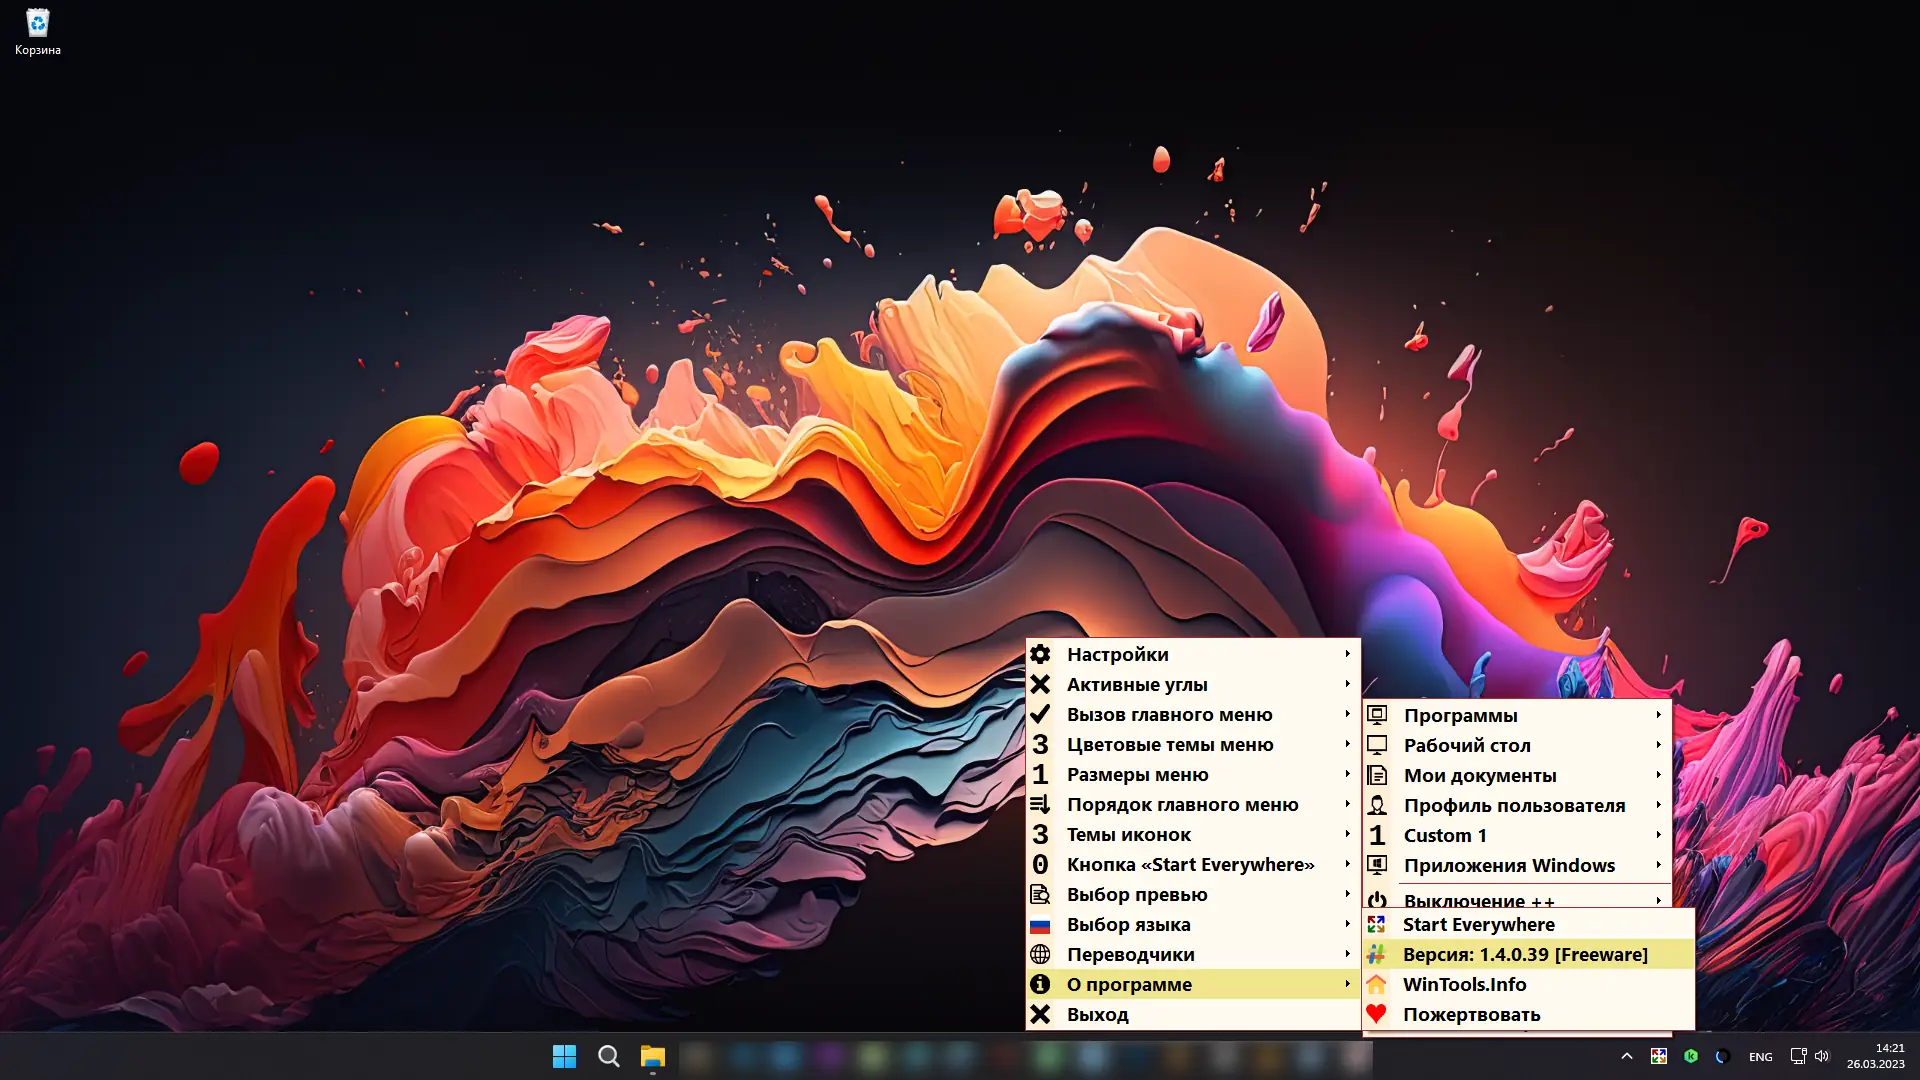Select Порядок главного меню entry
Screen dimensions: 1920x1080
point(1182,805)
